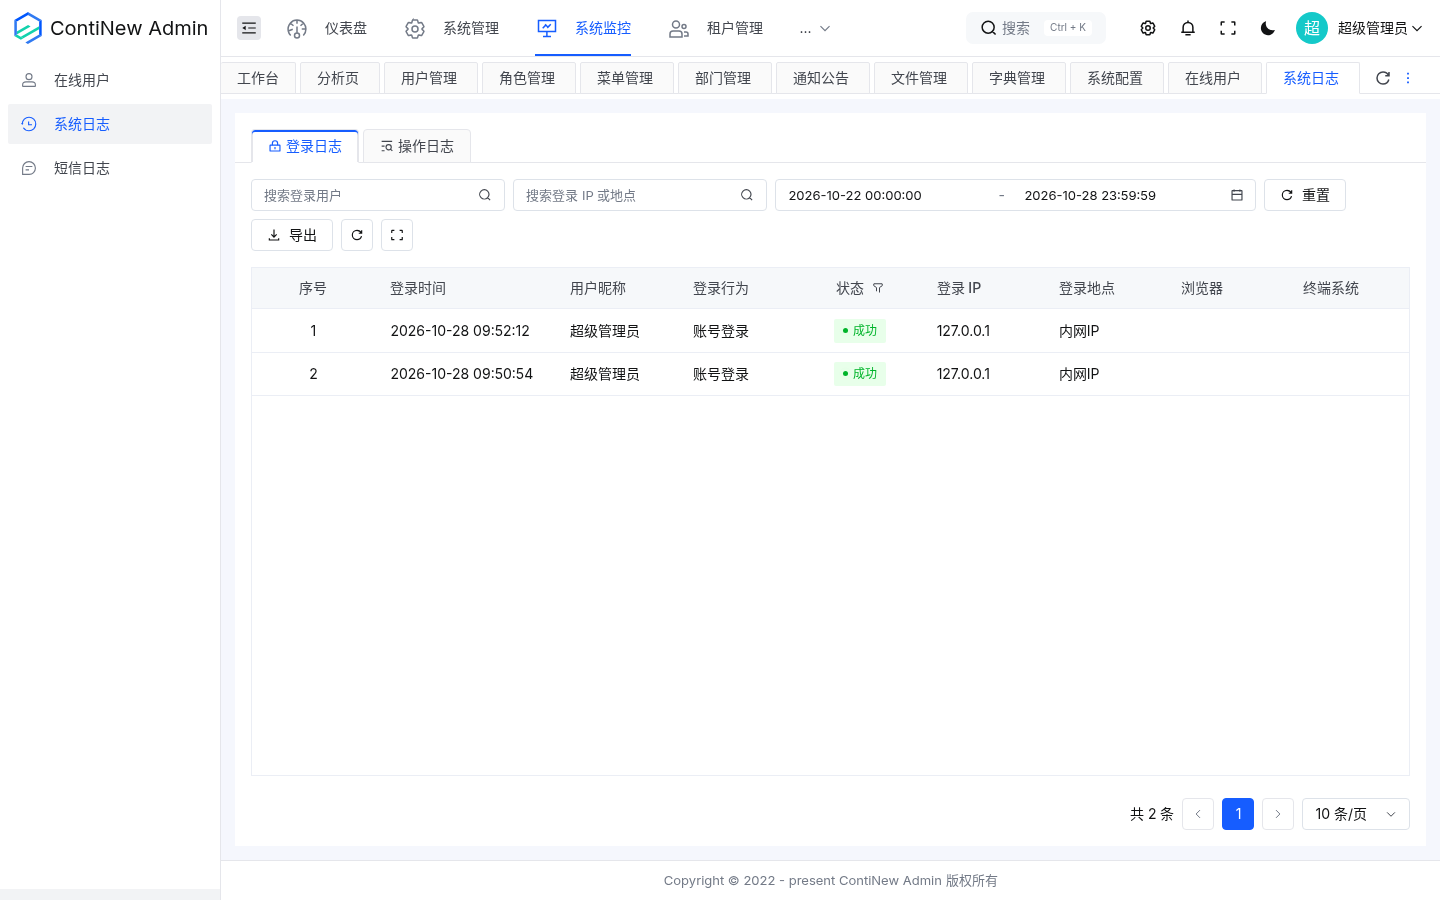Open 短信日志 in sidebar
The height and width of the screenshot is (900, 1440).
point(110,168)
